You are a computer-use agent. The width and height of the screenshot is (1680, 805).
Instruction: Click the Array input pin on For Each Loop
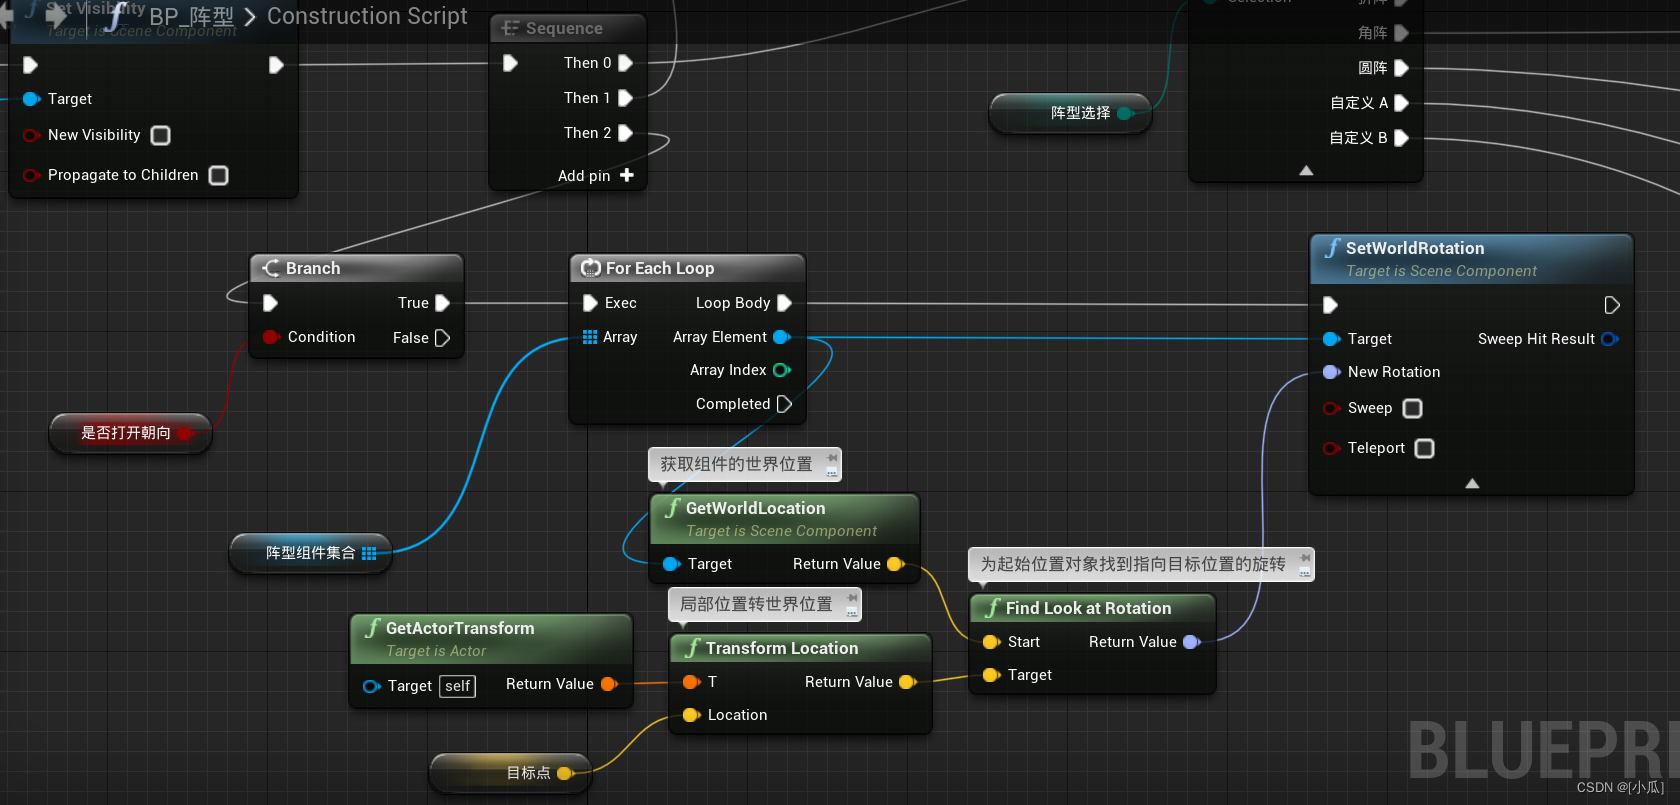(x=590, y=337)
